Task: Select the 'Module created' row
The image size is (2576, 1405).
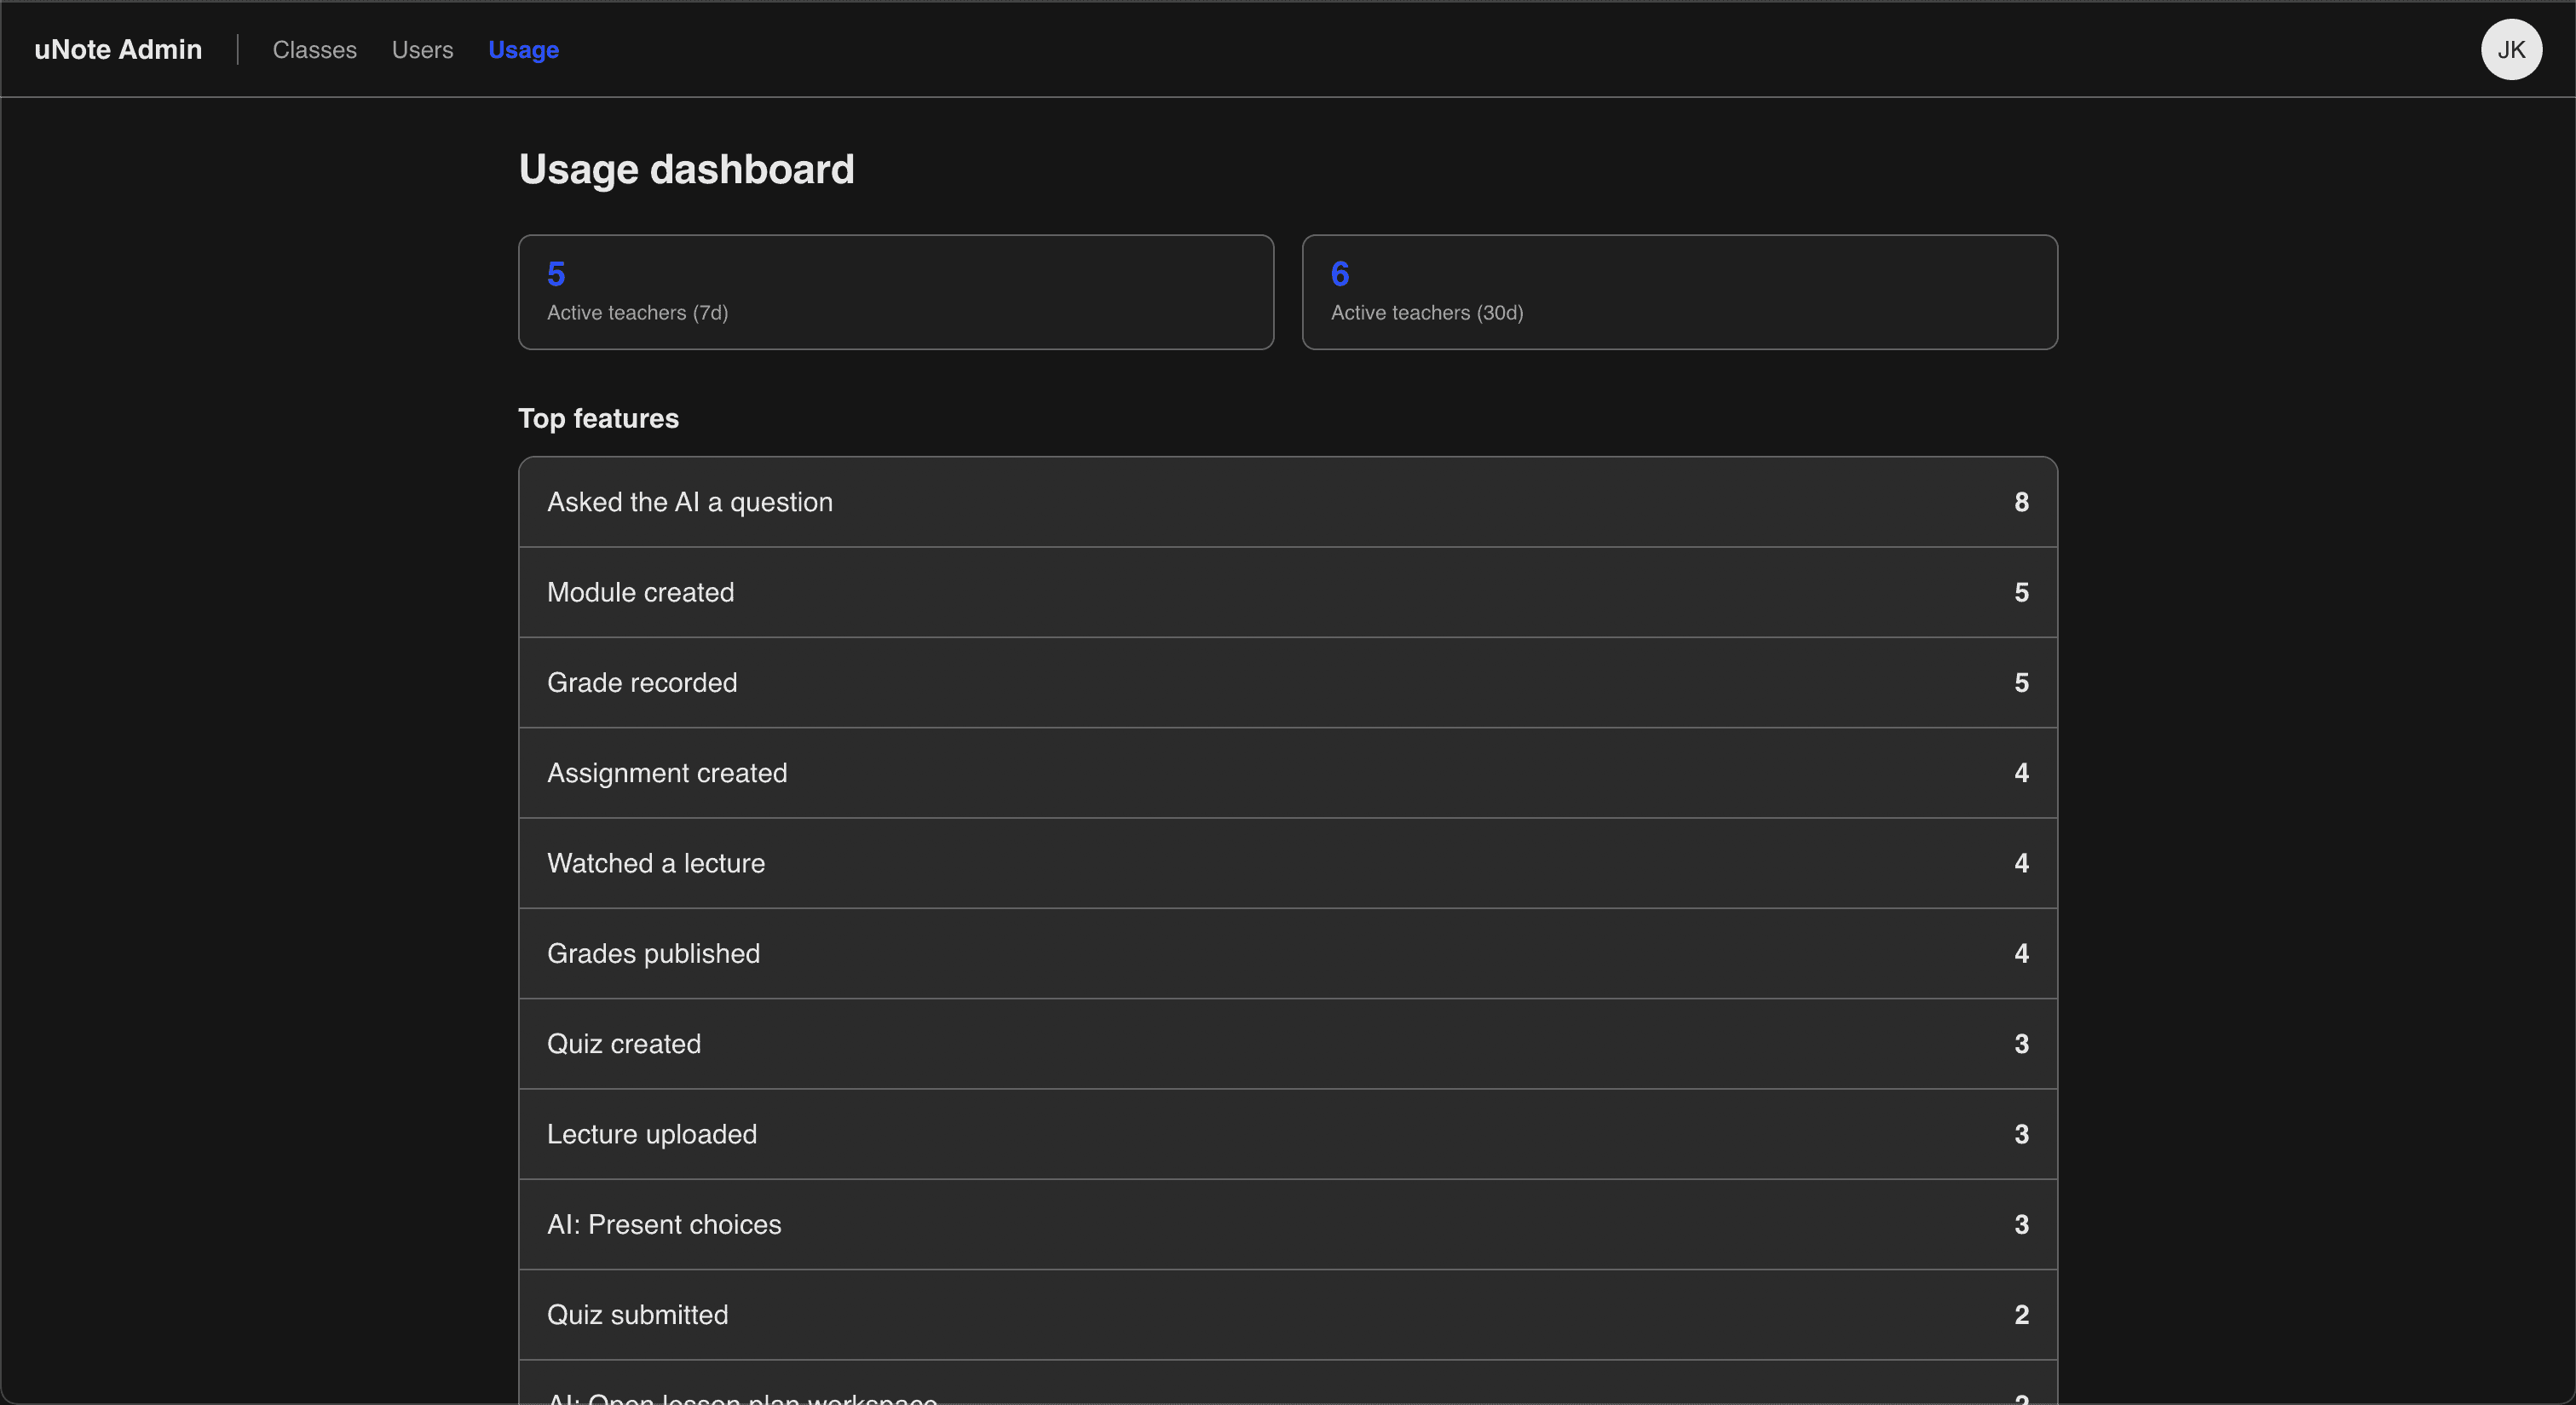Action: click(1287, 592)
